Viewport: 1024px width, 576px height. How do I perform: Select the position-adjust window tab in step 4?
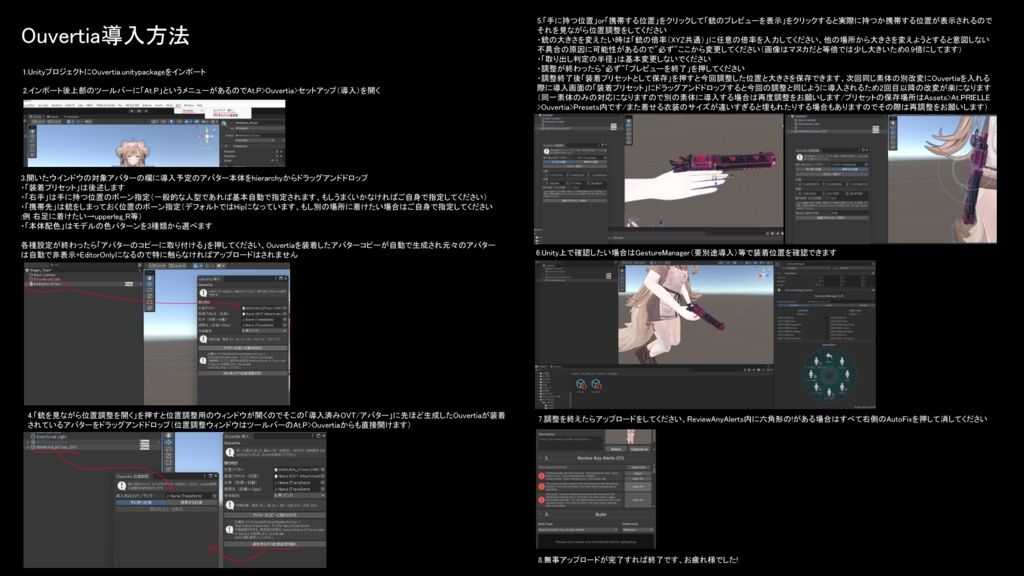click(x=133, y=477)
